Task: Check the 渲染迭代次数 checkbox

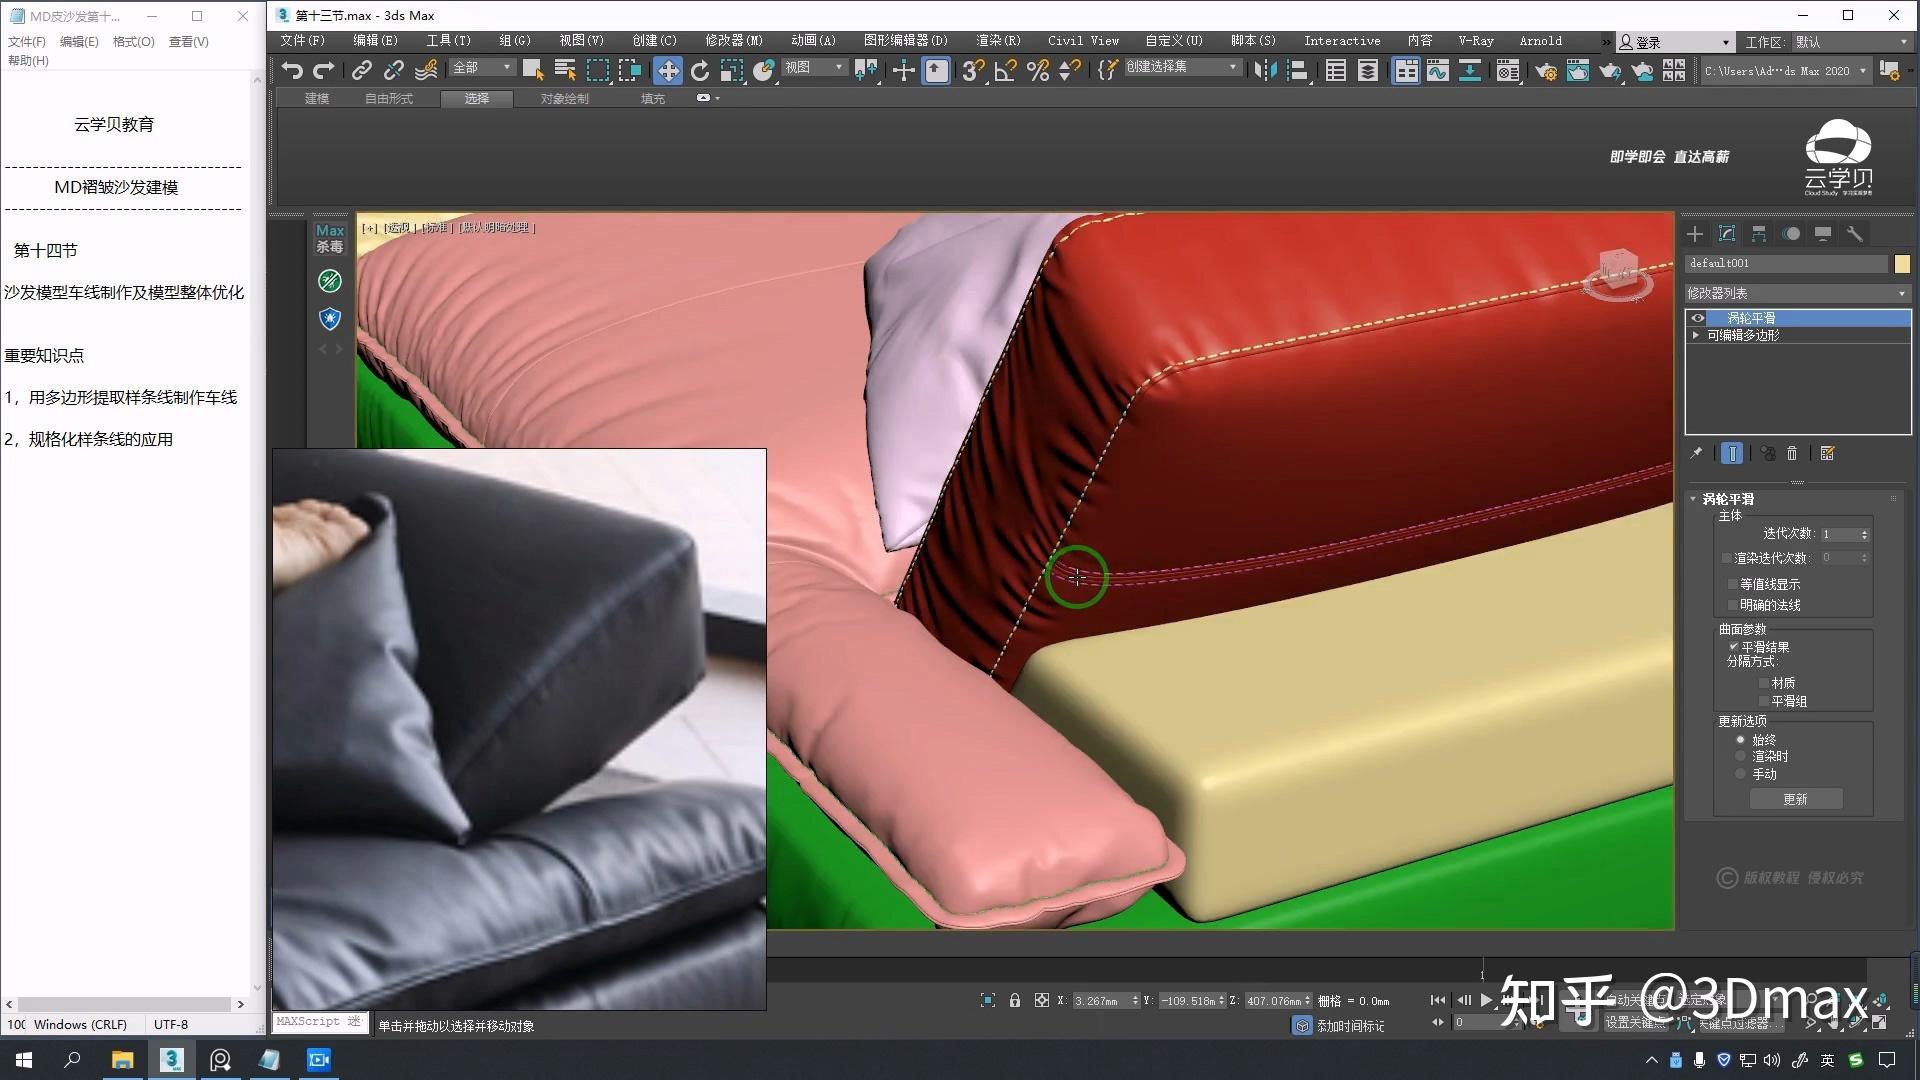Action: click(x=1726, y=558)
